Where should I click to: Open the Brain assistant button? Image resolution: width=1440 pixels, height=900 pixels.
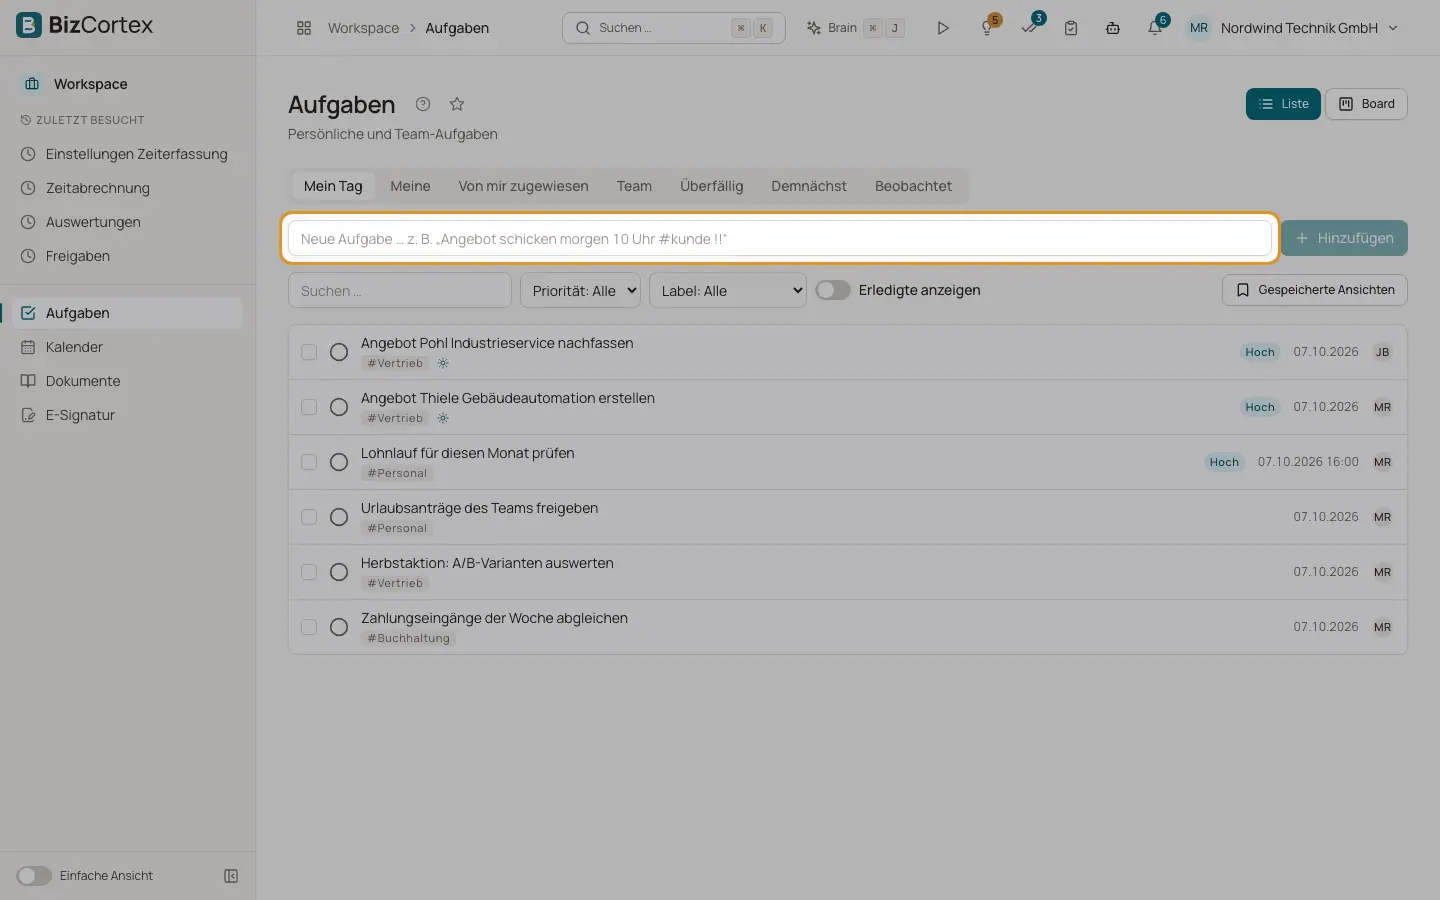(x=855, y=28)
